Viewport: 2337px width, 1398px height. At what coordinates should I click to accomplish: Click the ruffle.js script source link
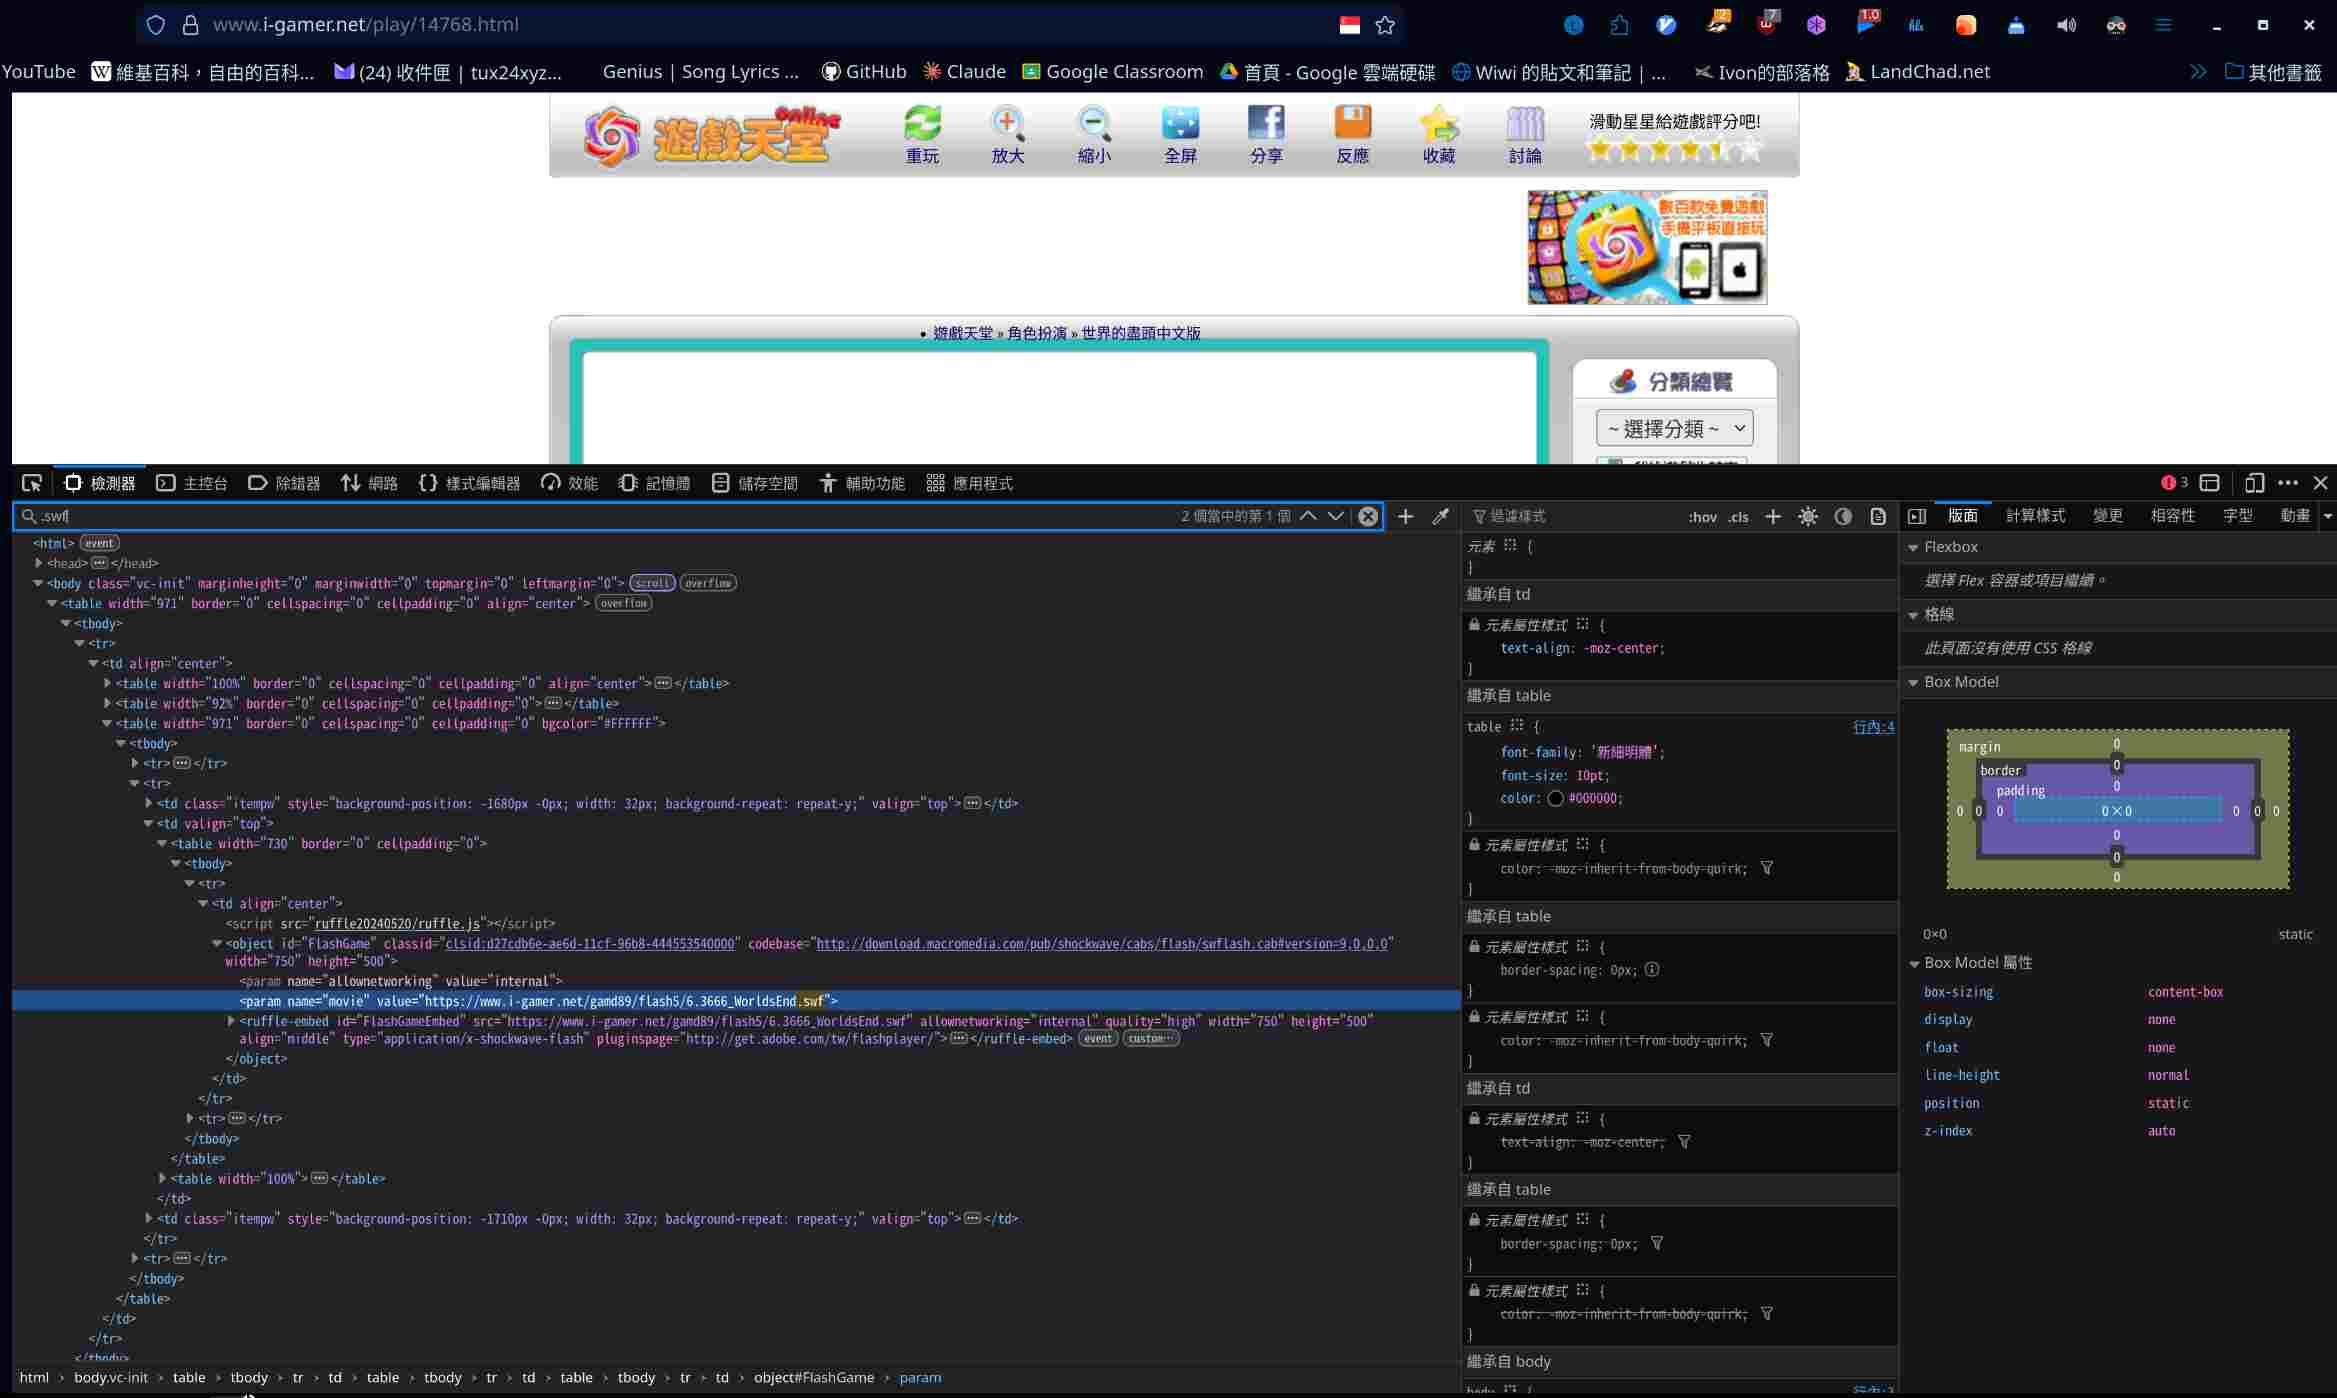(397, 924)
